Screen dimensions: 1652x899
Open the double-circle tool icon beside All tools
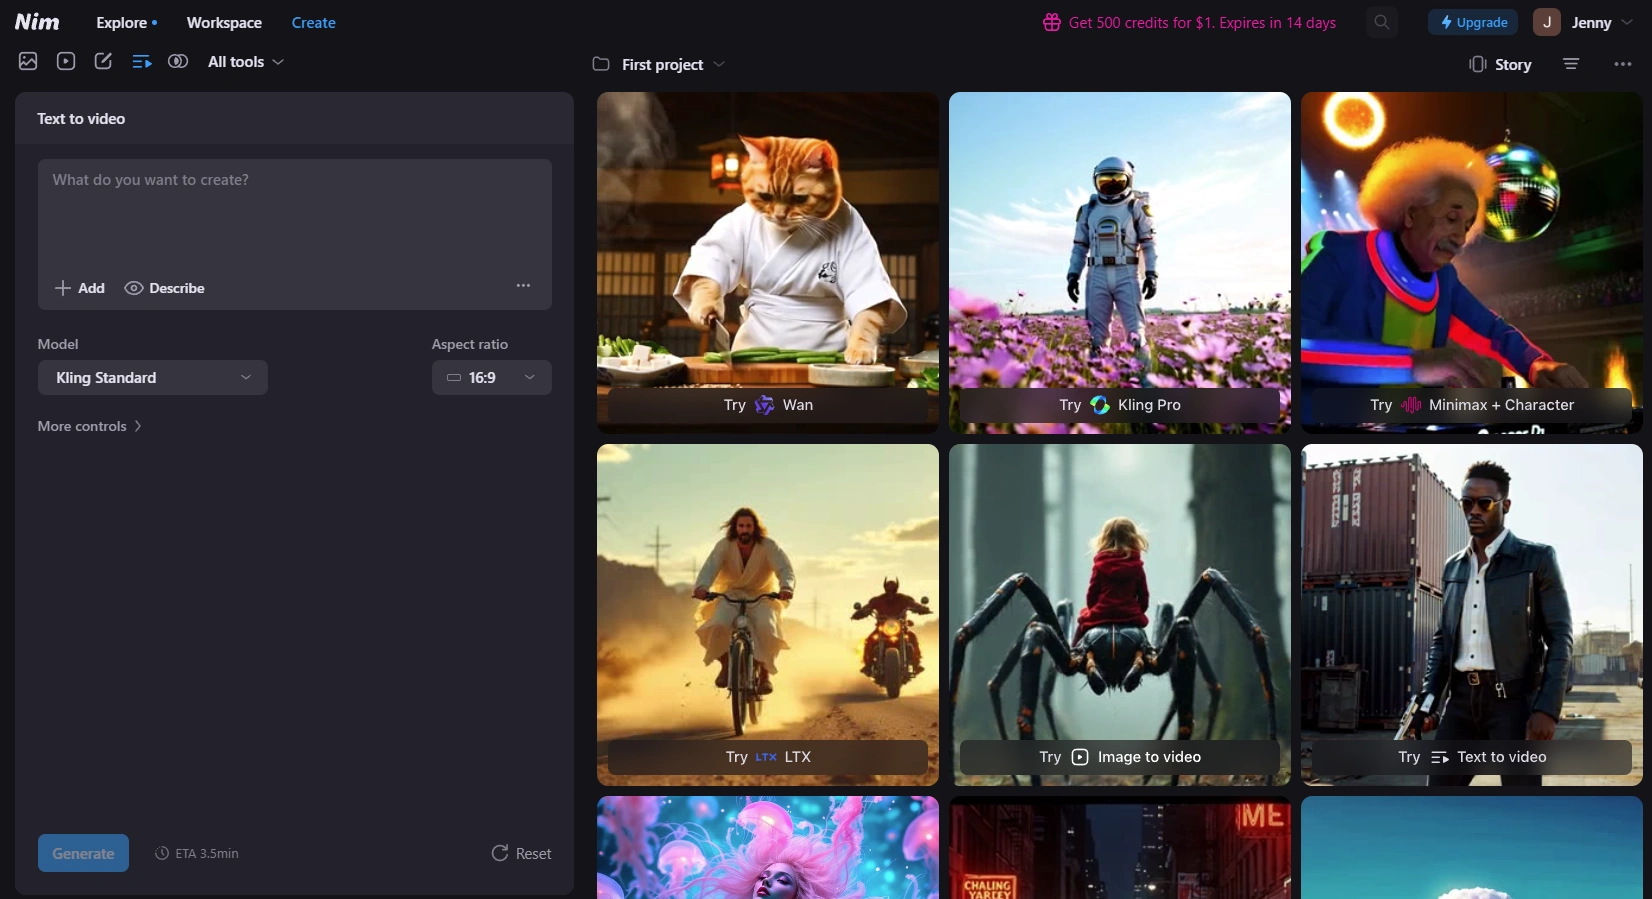click(x=178, y=62)
